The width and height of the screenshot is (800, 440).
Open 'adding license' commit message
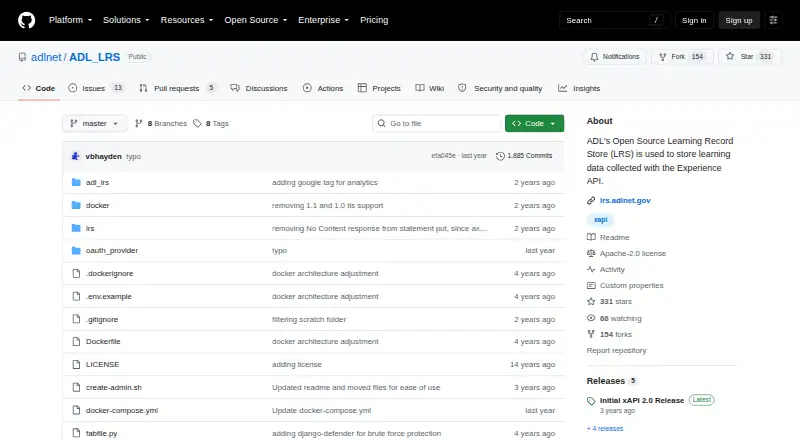click(296, 364)
